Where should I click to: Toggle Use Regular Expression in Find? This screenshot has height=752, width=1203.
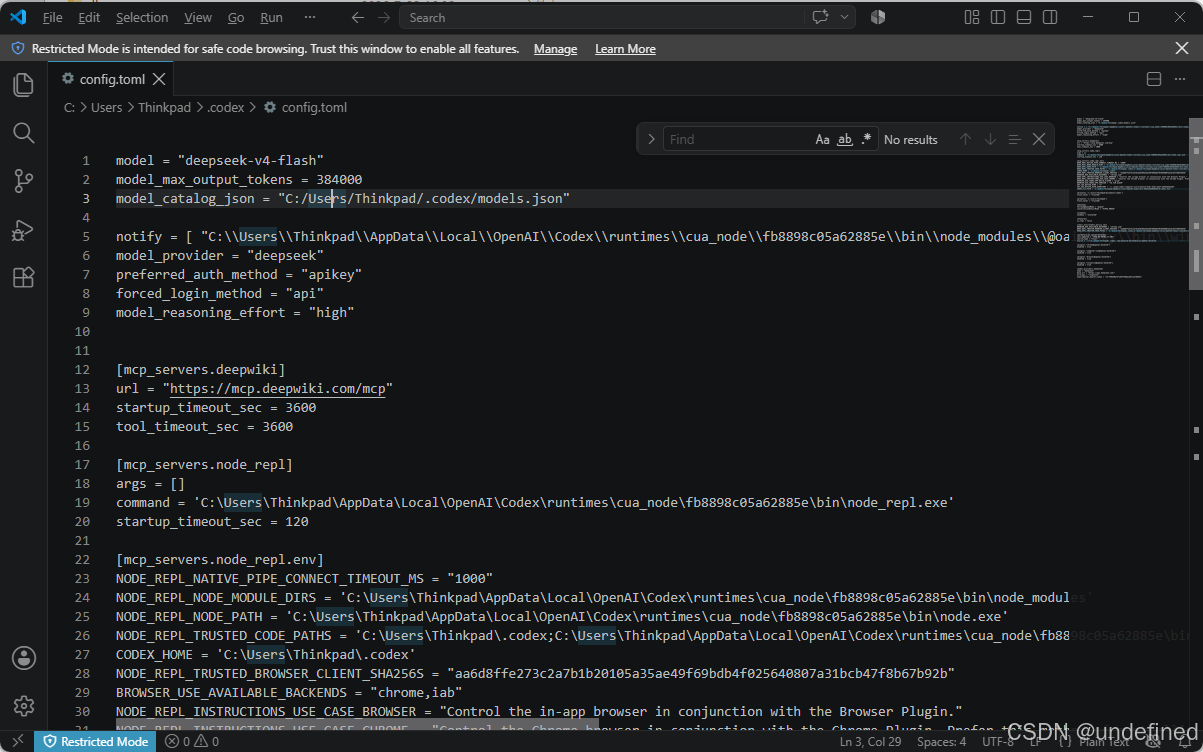866,139
